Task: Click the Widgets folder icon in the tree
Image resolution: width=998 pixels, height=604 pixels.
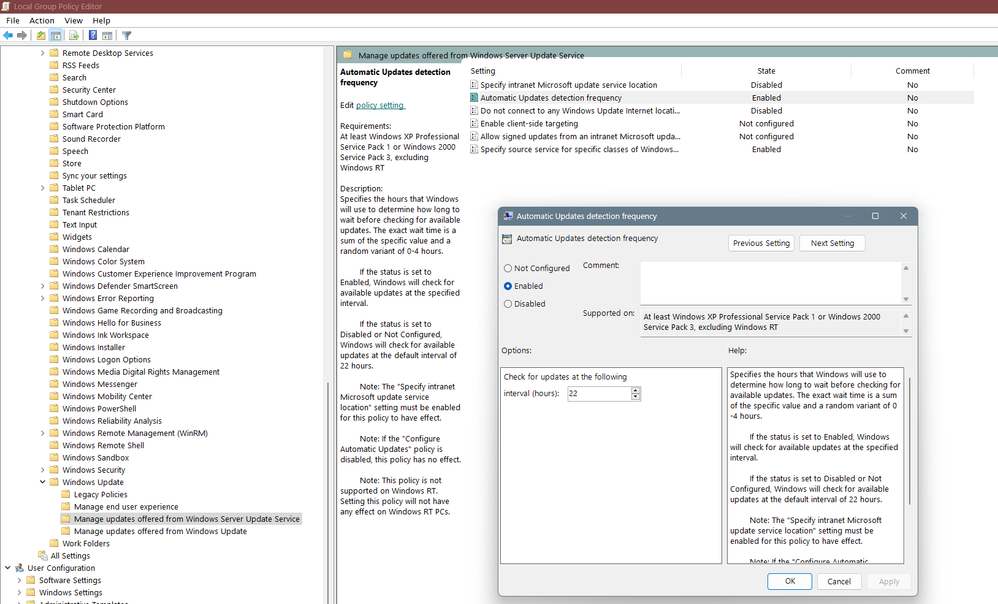Action: pyautogui.click(x=54, y=237)
